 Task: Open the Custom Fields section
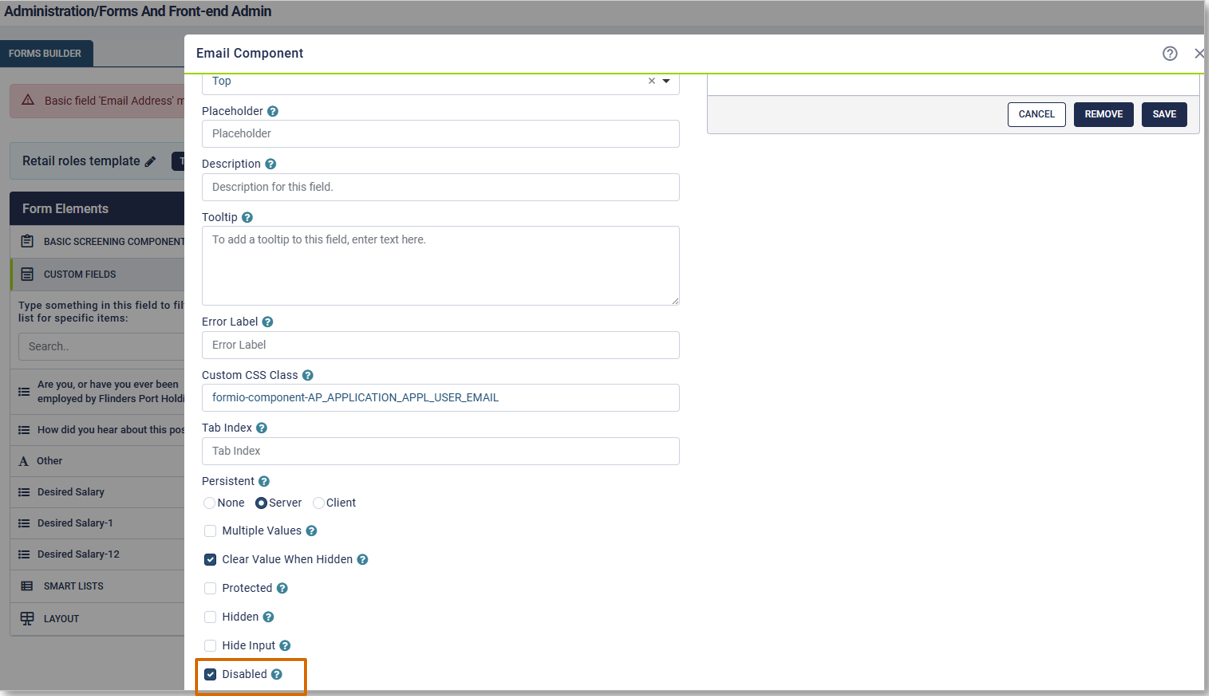[79, 274]
